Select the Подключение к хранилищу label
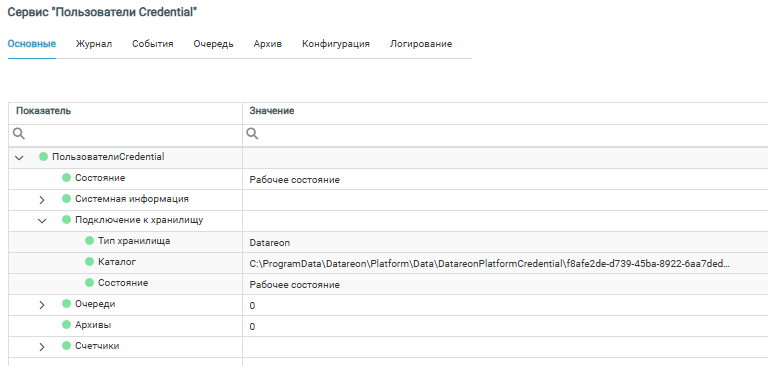 (139, 220)
